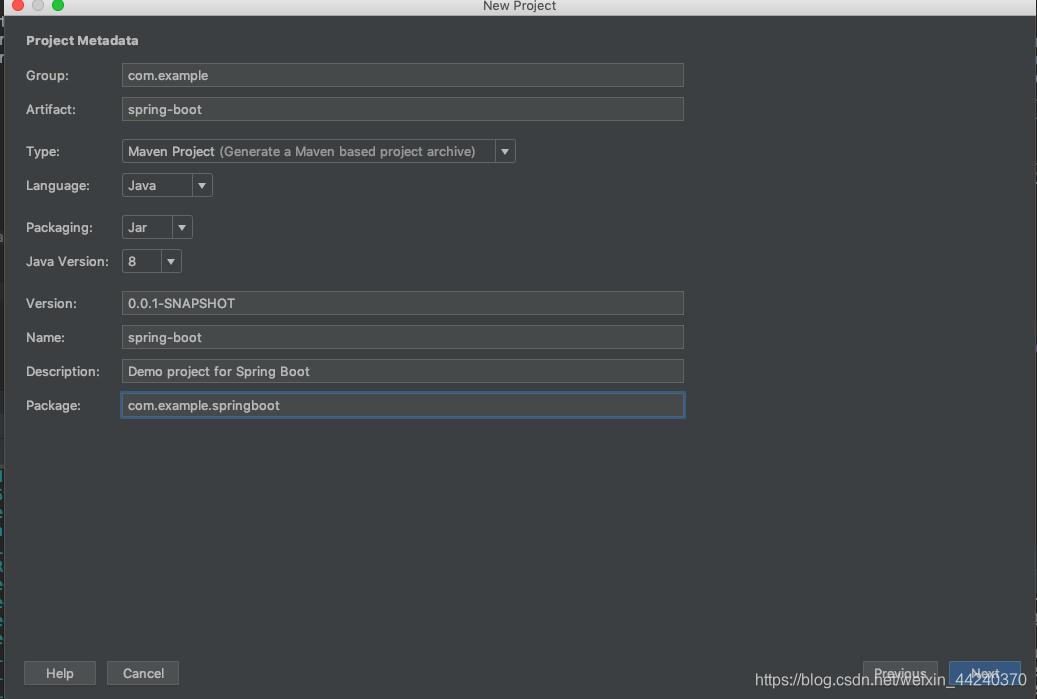Click the Artifact input field

[x=402, y=109]
